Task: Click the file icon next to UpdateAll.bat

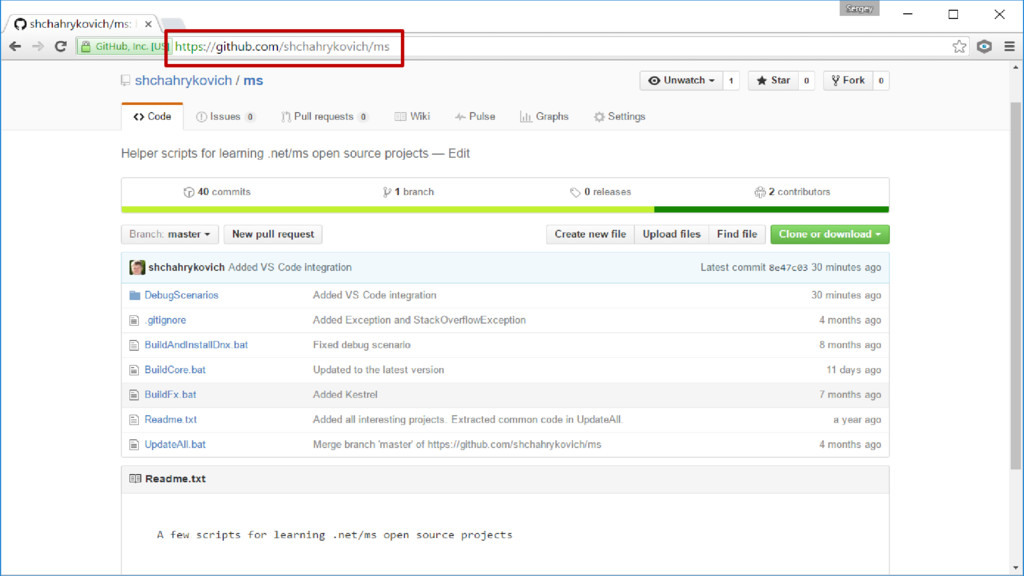Action: tap(134, 444)
